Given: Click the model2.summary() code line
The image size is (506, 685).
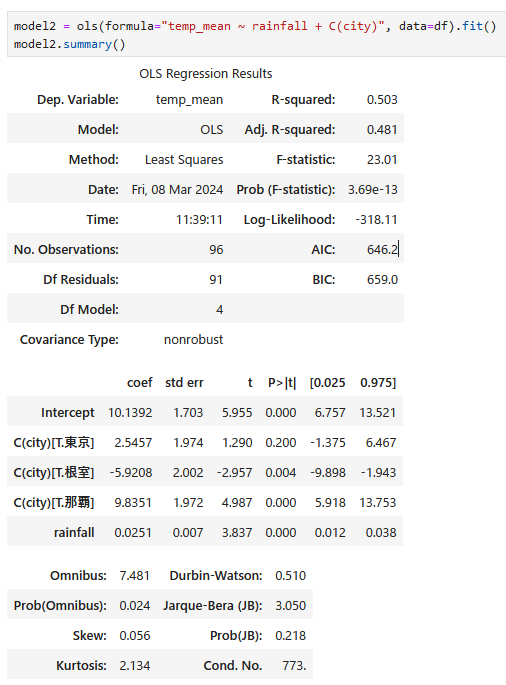Looking at the screenshot, I should (x=69, y=45).
